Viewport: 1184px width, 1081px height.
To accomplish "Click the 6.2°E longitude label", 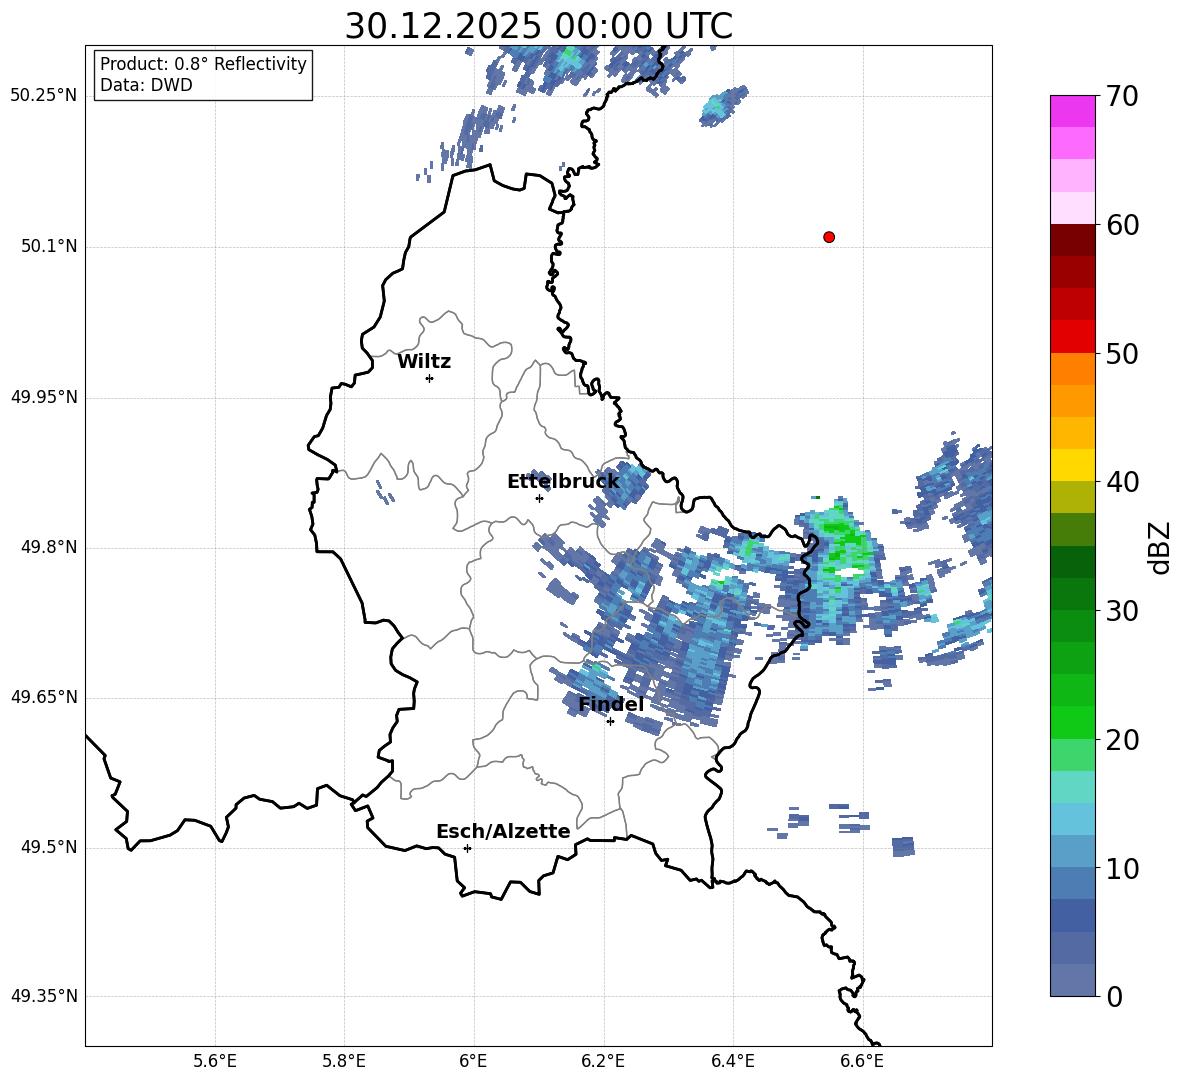I will (603, 1061).
